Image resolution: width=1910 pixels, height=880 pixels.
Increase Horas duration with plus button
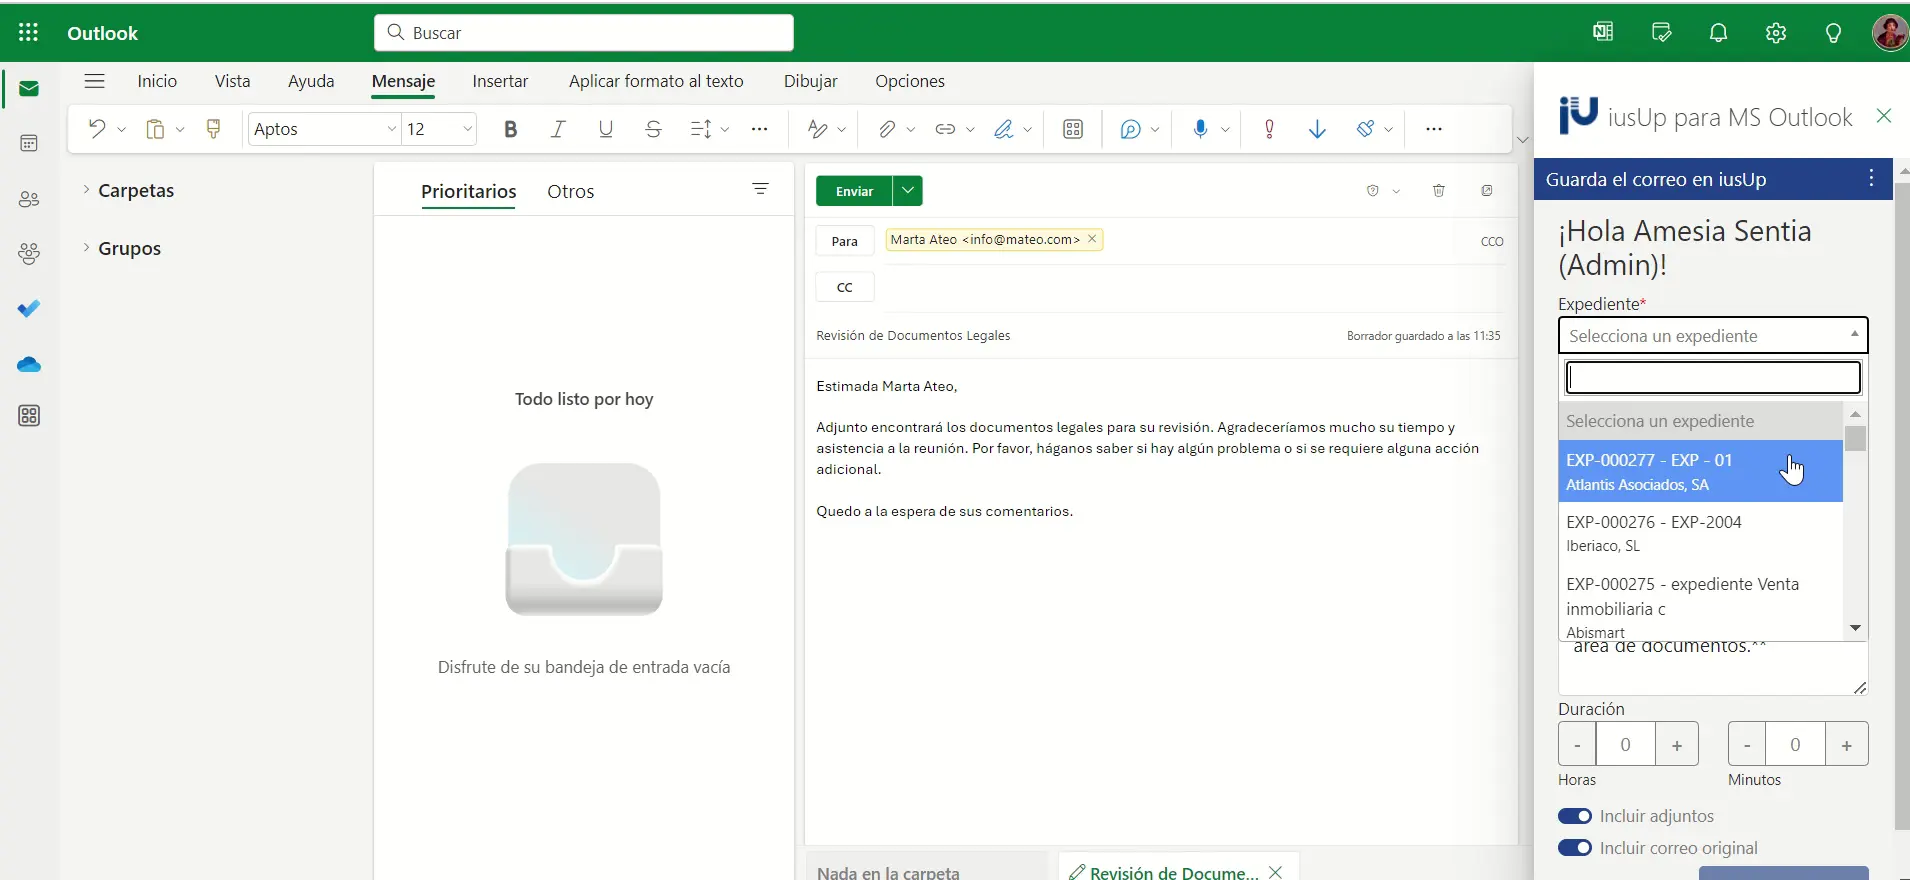[1676, 745]
